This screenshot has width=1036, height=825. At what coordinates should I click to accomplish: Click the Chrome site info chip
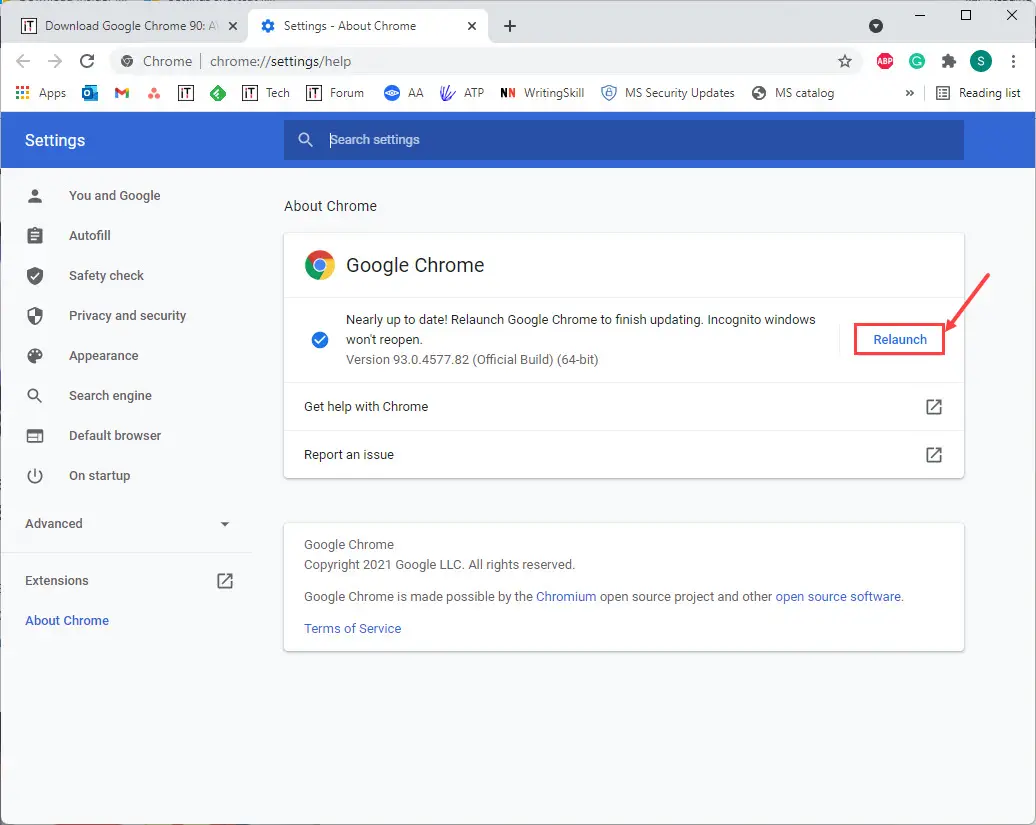tap(156, 61)
